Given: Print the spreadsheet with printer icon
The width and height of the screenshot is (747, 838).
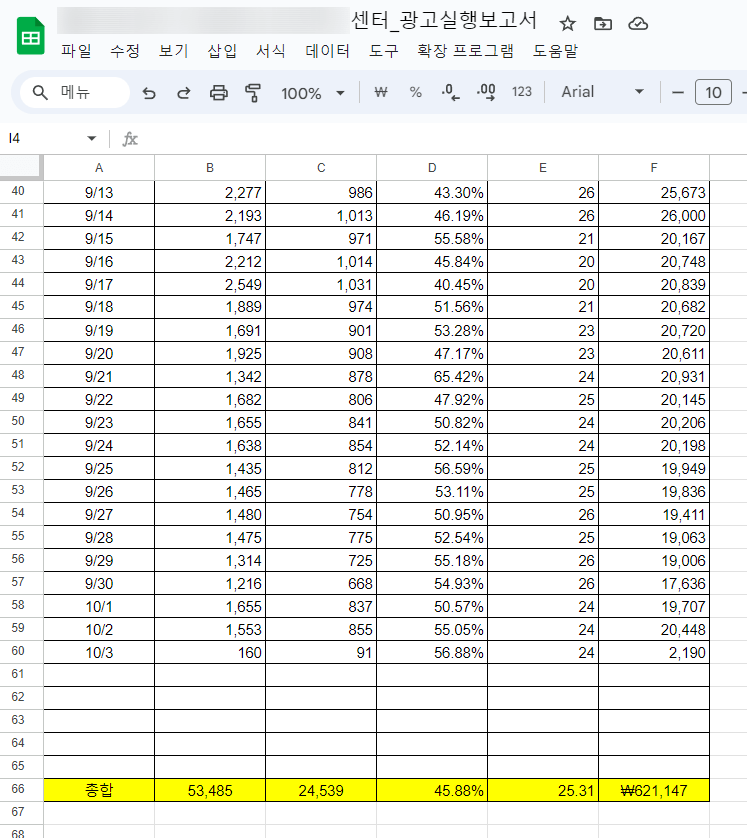Looking at the screenshot, I should click(219, 93).
